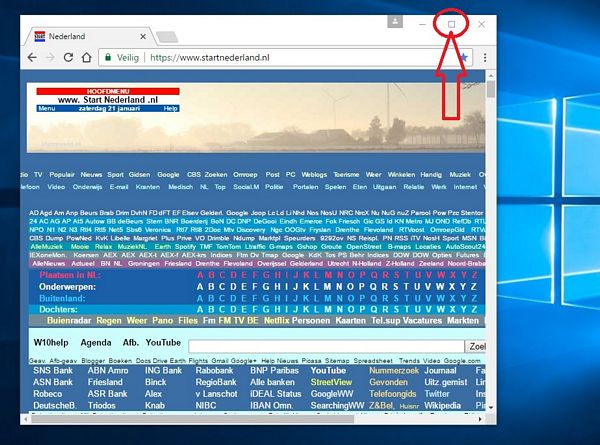
Task: Click the vertical scrollbar down arrow
Action: [x=491, y=408]
